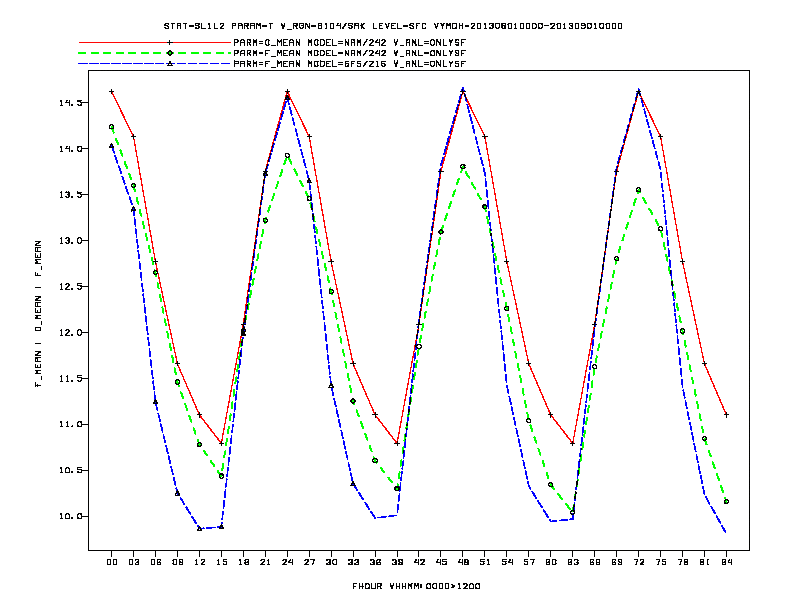Image resolution: width=792 pixels, height=612 pixels.
Task: Click the 42 x-axis hour label
Action: 419,562
